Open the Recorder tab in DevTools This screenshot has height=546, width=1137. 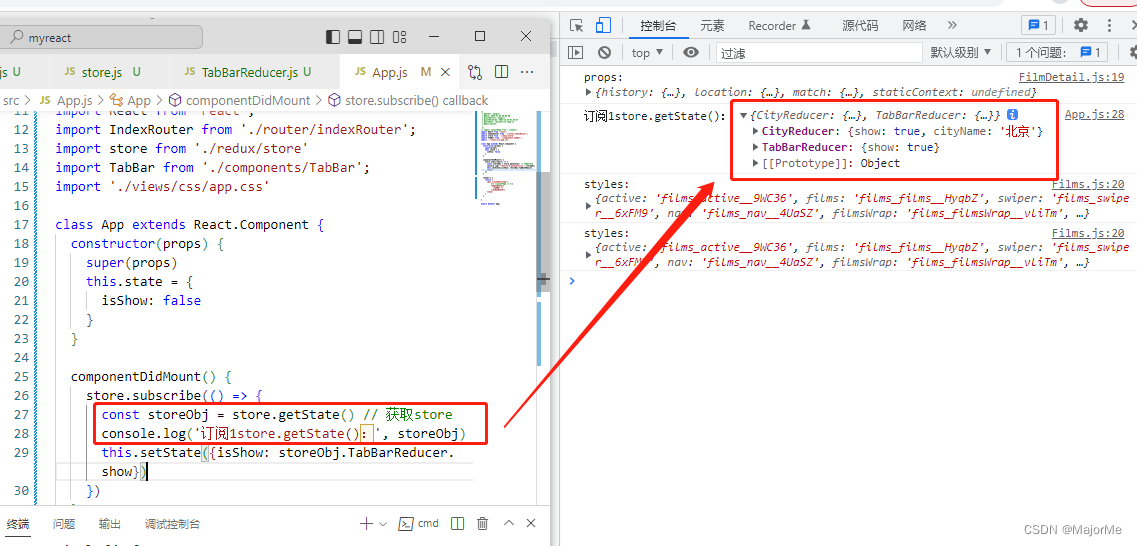tap(779, 25)
